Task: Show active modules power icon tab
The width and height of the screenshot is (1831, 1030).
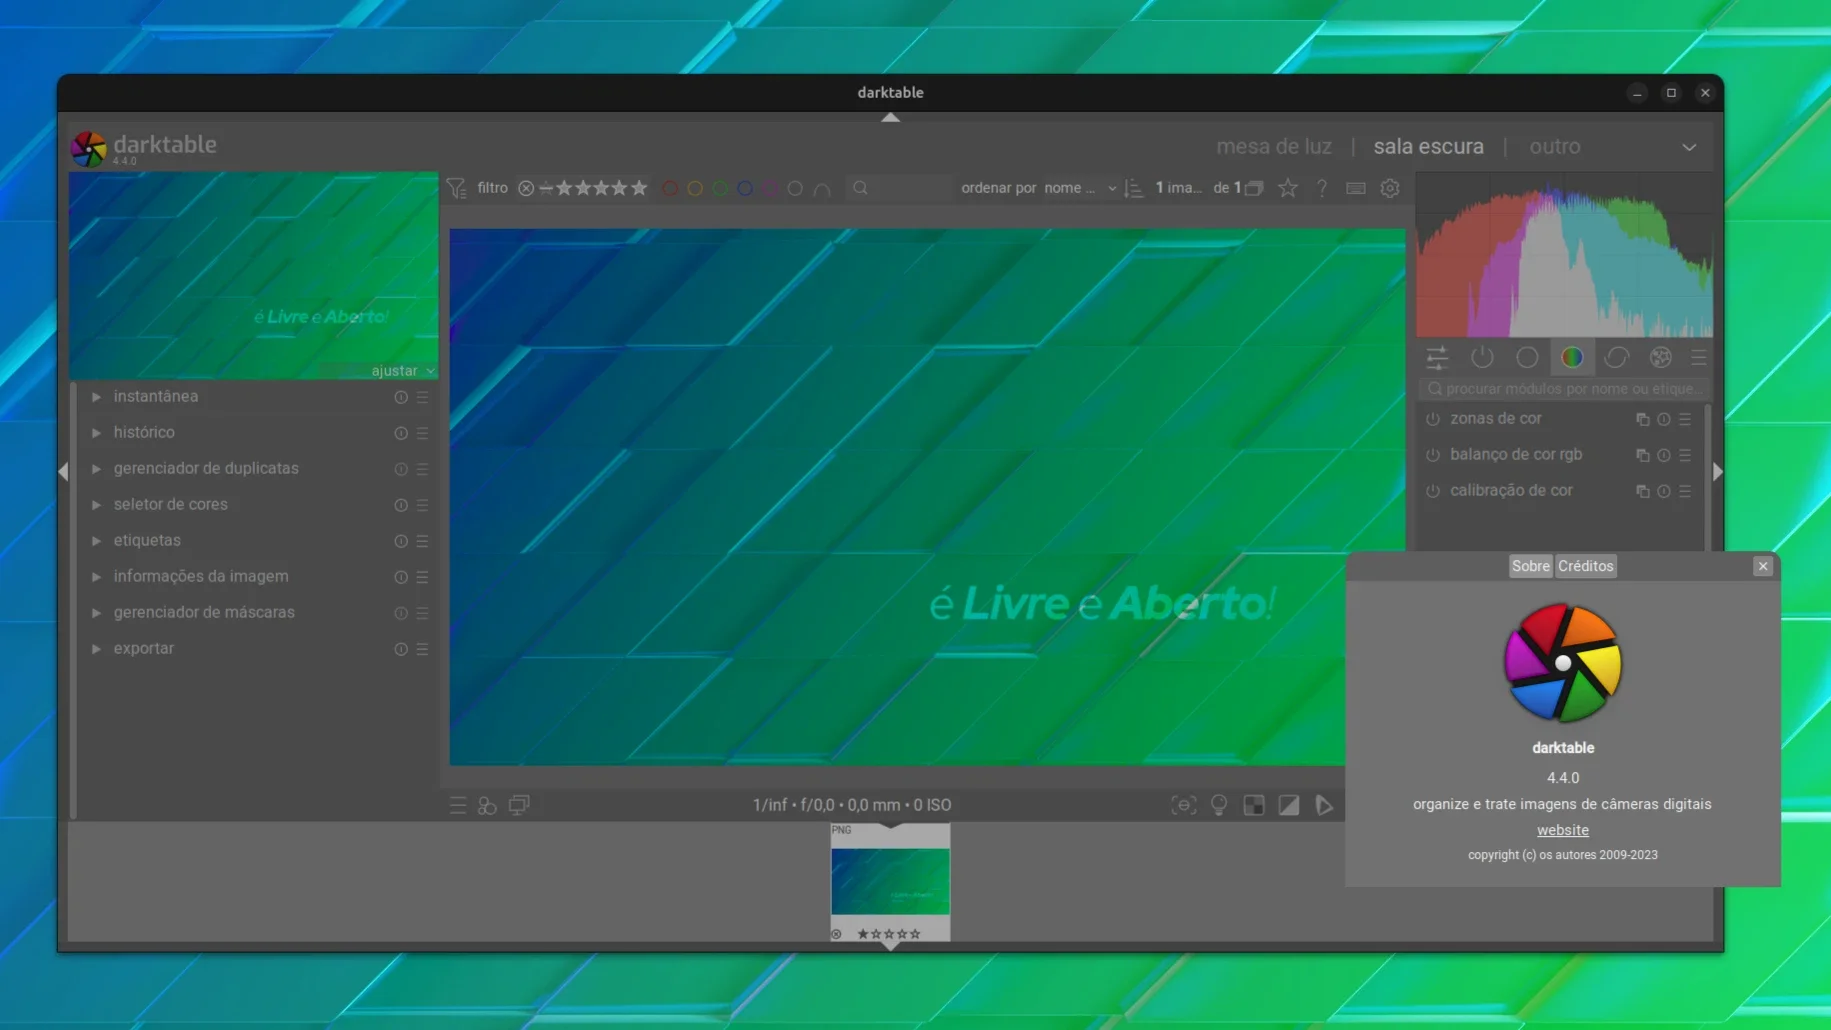Action: coord(1482,357)
